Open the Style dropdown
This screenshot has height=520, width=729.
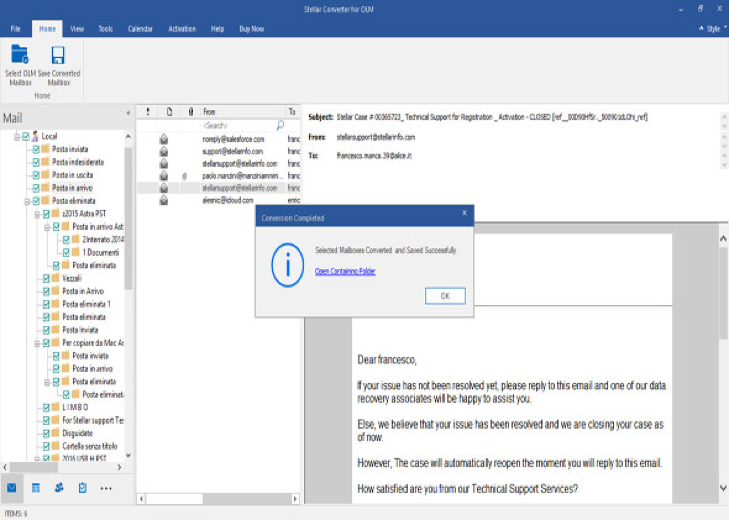(x=716, y=29)
